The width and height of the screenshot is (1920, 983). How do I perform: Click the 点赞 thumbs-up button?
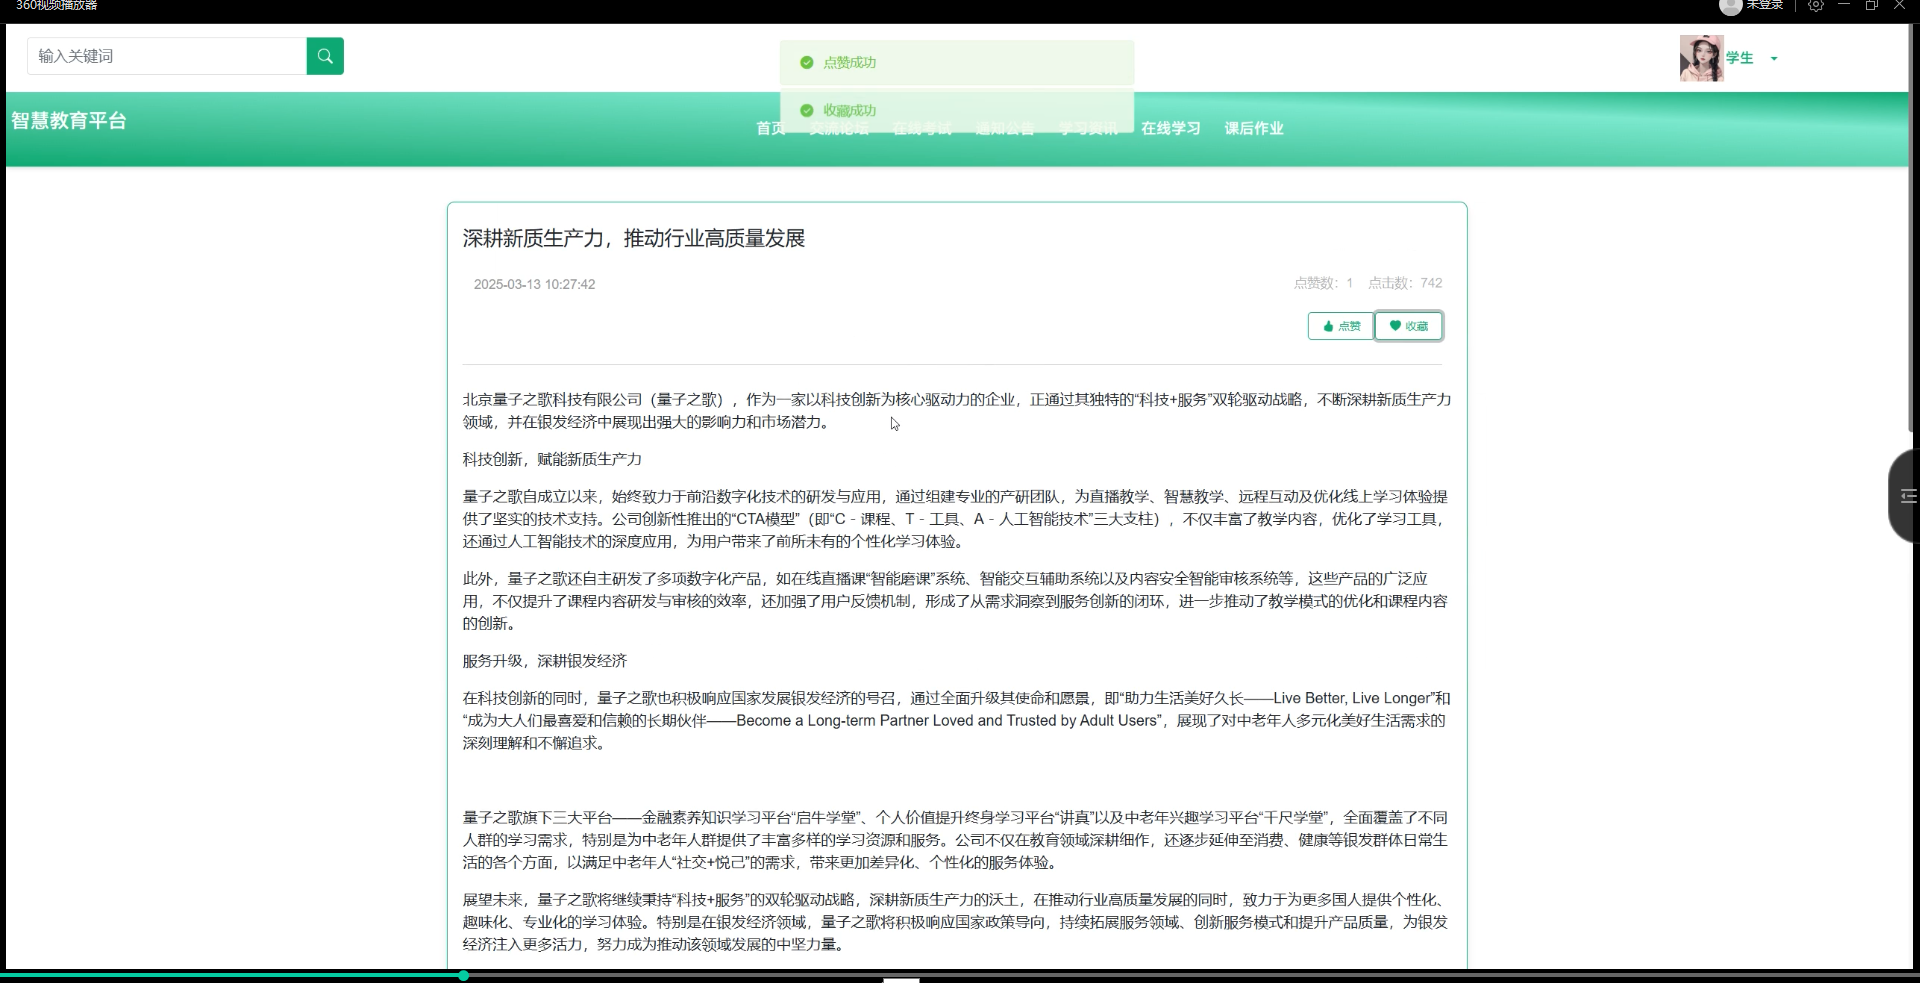1341,326
